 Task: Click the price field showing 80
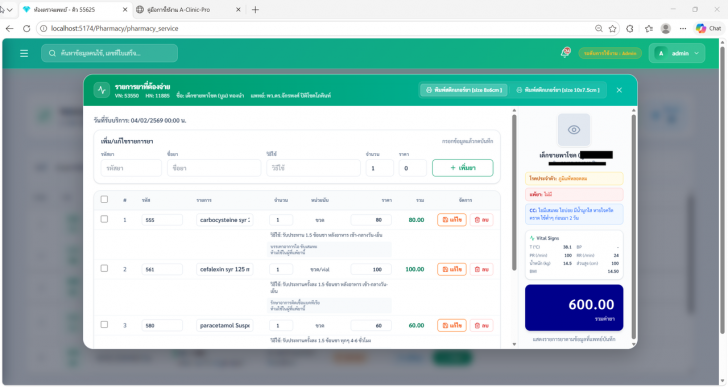click(x=371, y=220)
